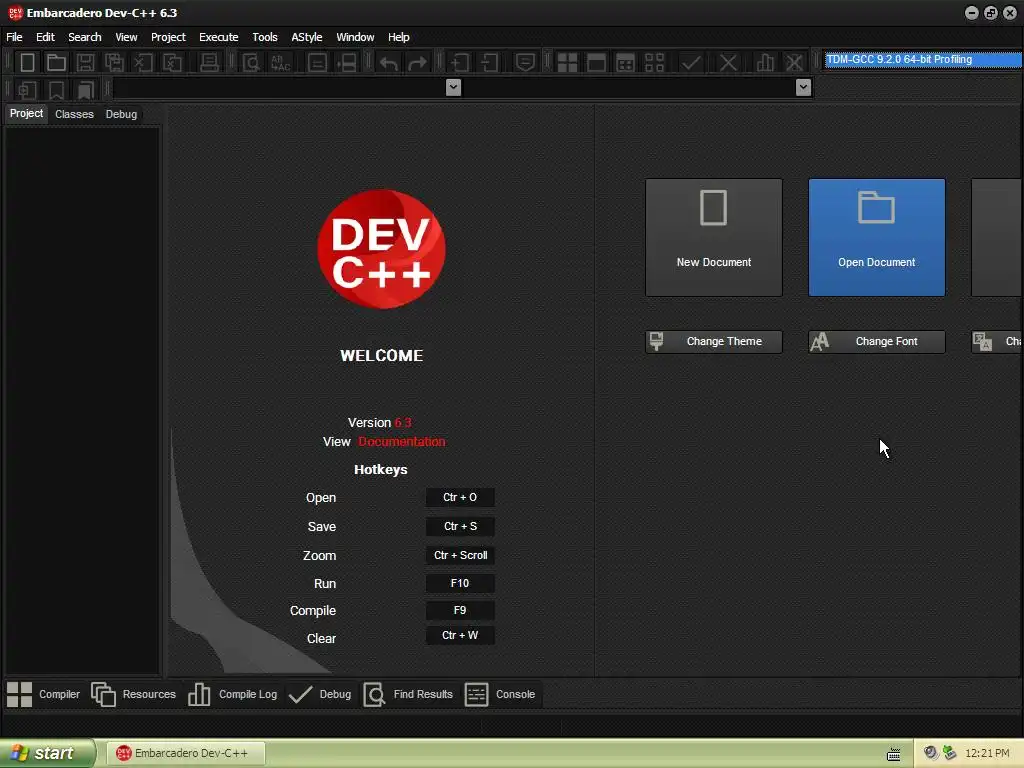Click the Indent icon in the toolbar
1024x768 pixels.
click(460, 63)
